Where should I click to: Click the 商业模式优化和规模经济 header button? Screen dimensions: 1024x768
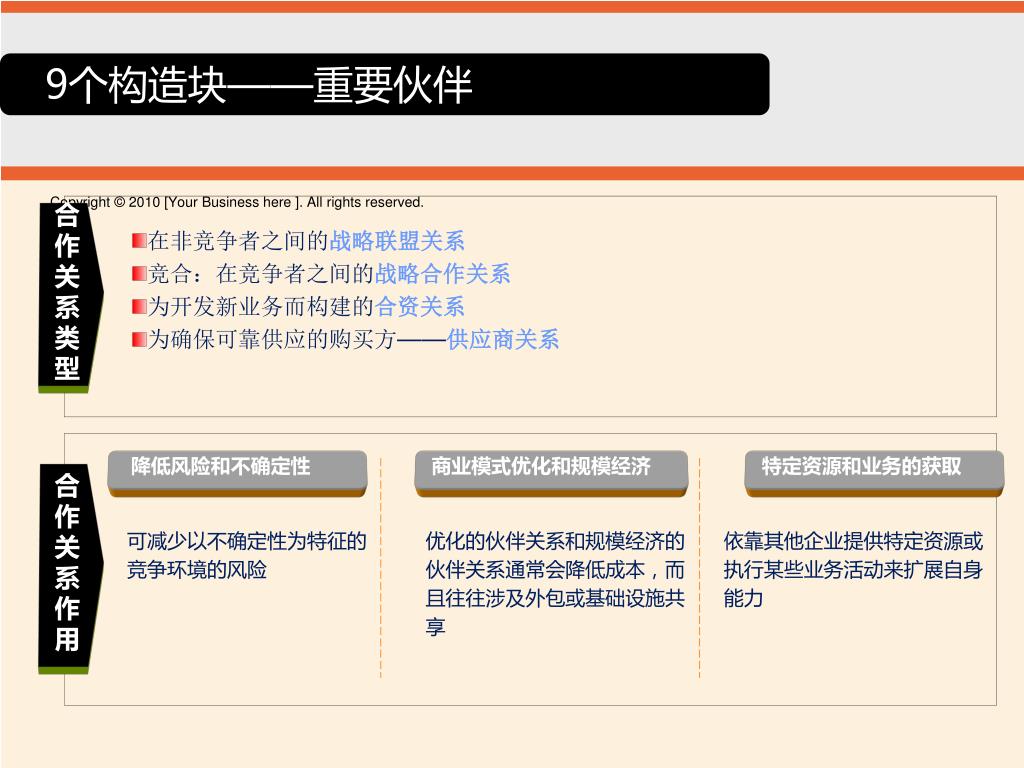pyautogui.click(x=551, y=472)
